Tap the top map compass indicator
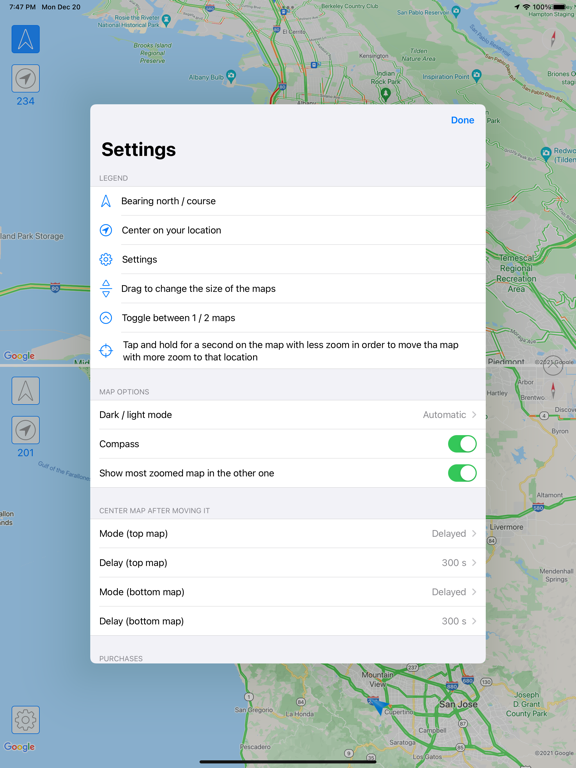This screenshot has width=576, height=768. [553, 39]
